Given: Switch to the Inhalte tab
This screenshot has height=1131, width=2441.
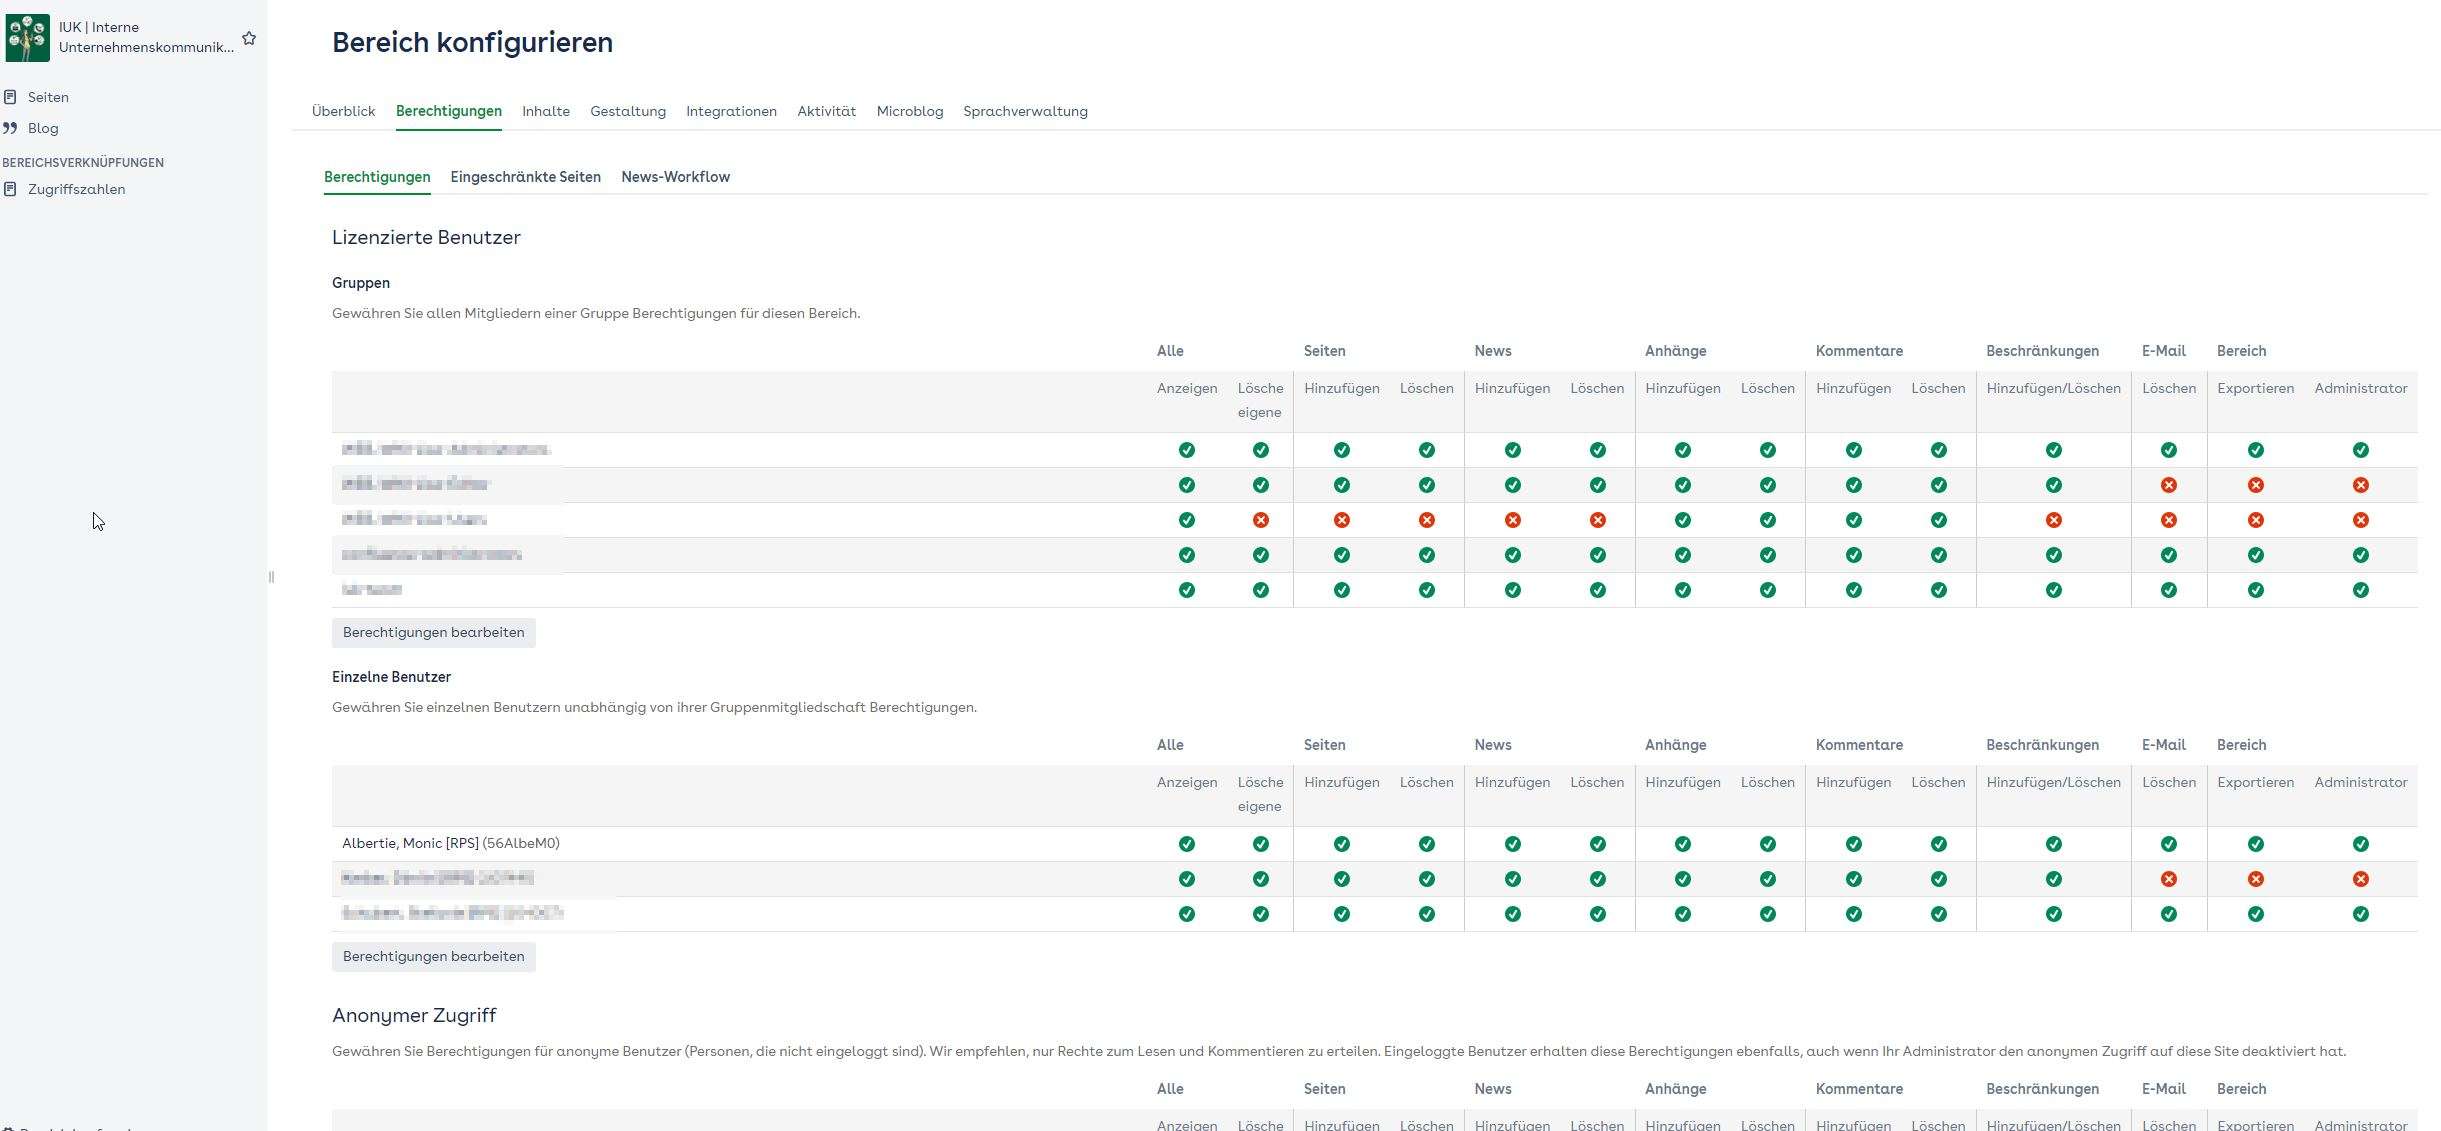Looking at the screenshot, I should (x=546, y=111).
